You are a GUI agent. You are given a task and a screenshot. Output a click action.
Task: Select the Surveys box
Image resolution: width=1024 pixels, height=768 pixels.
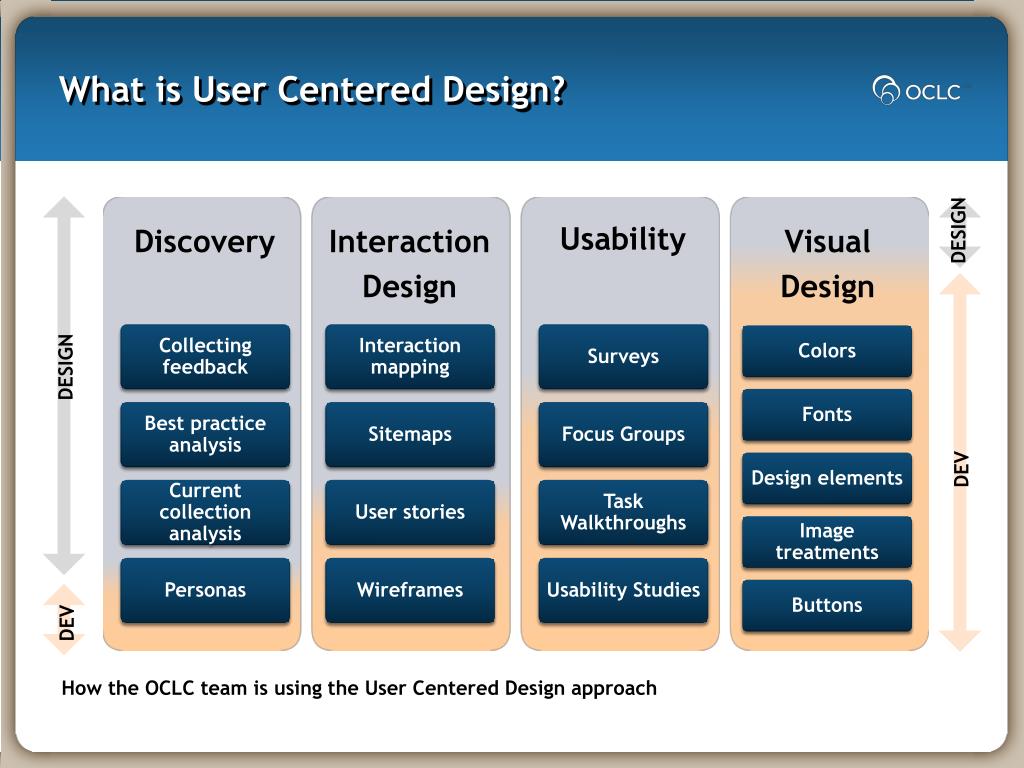pyautogui.click(x=623, y=357)
